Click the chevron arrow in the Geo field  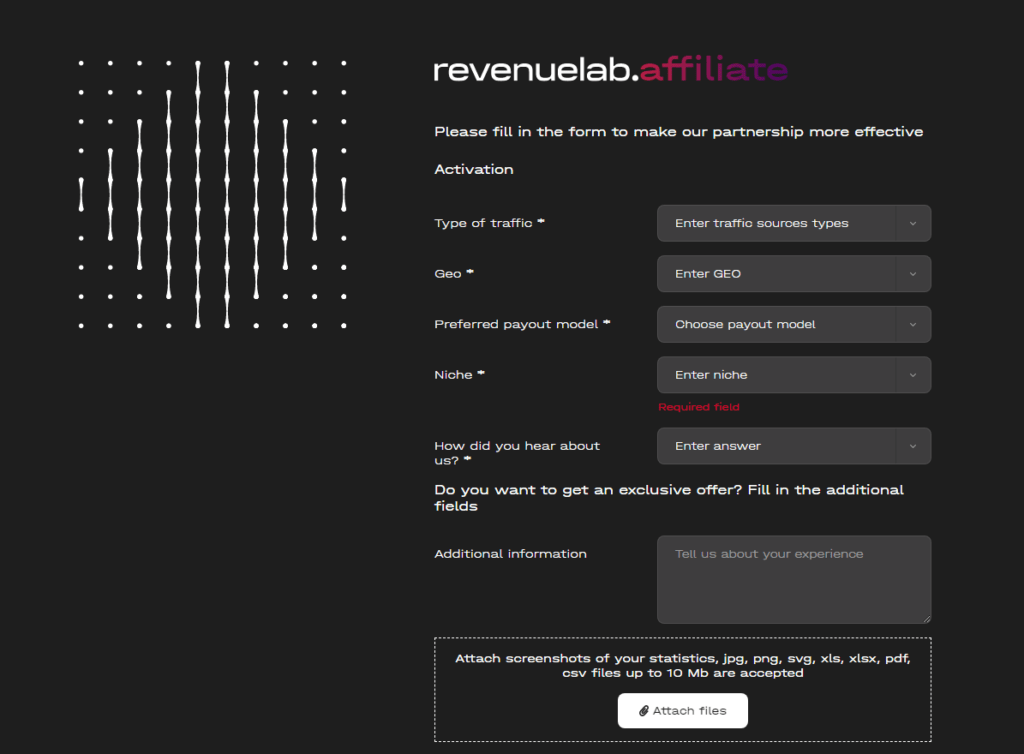point(912,274)
